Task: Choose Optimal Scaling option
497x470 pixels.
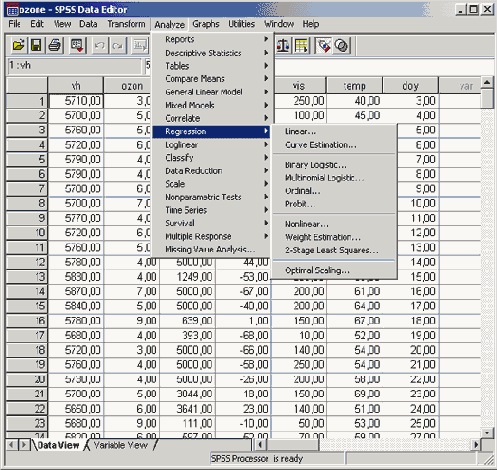Action: 334,270
